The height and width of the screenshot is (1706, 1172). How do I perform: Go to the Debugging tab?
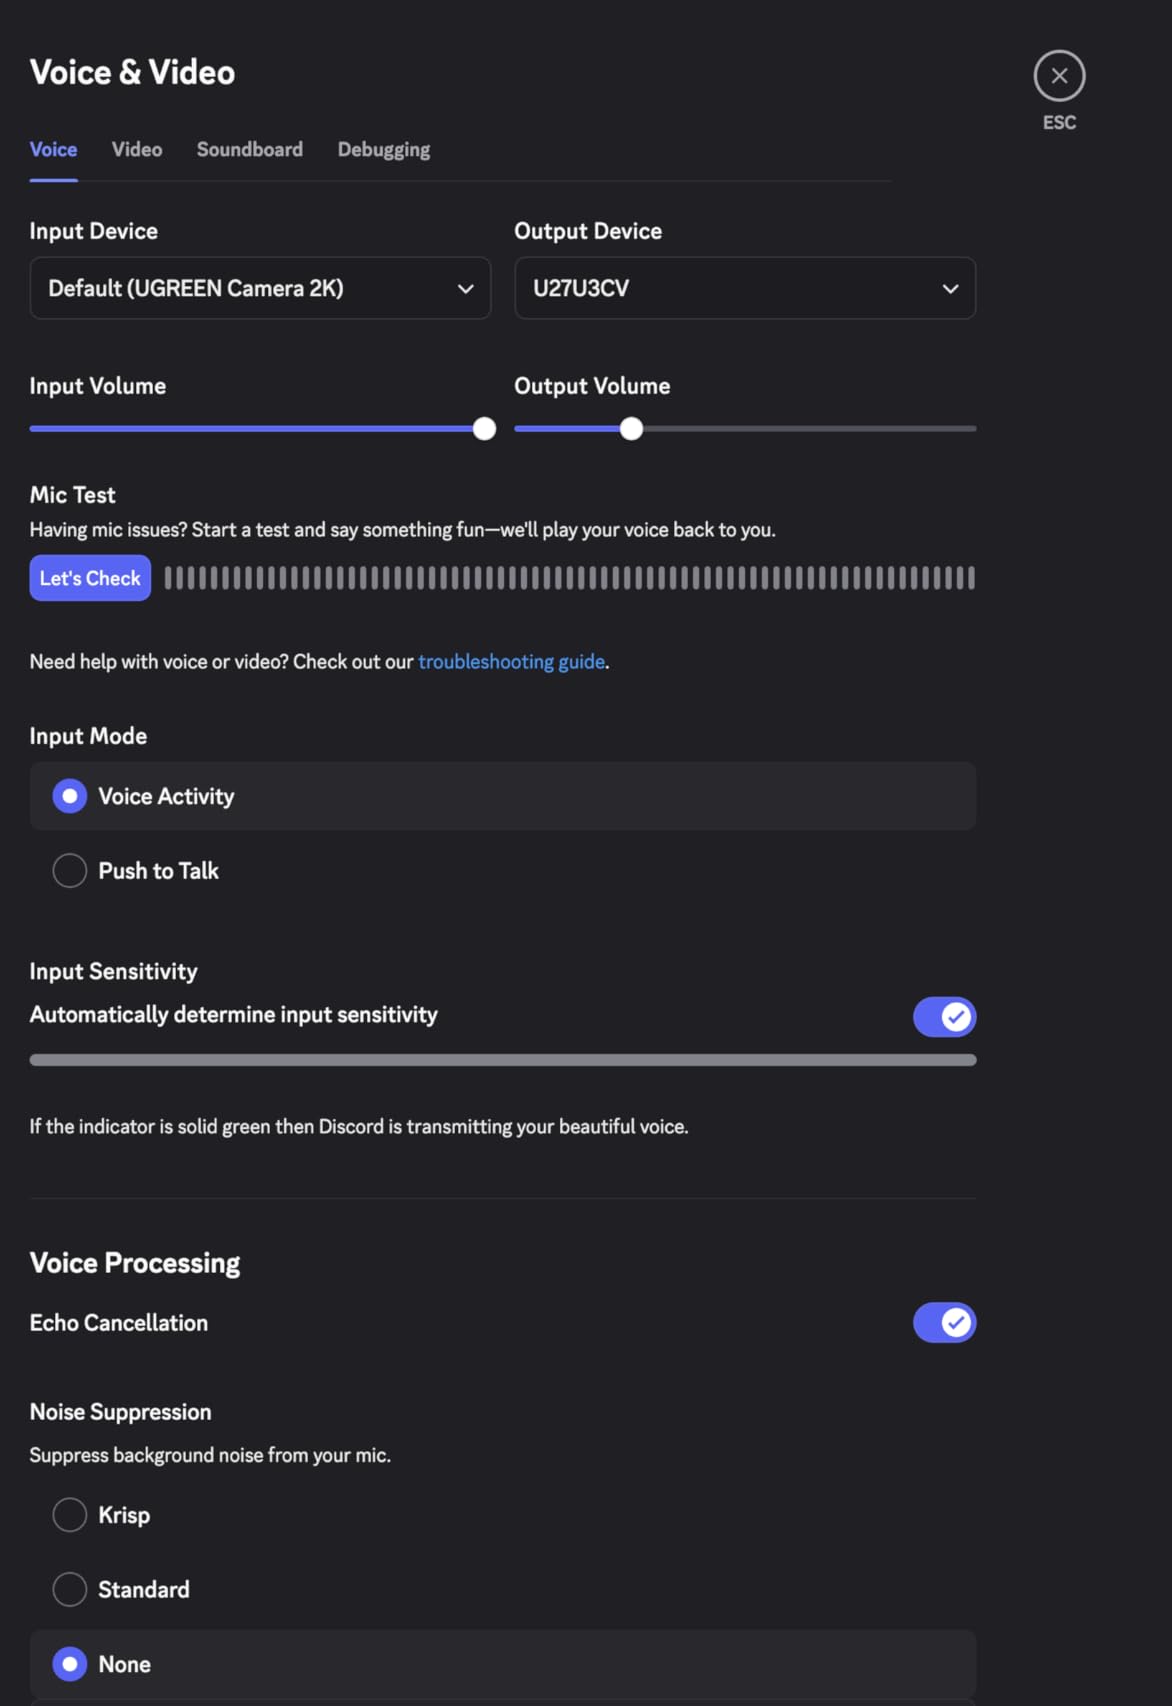click(x=384, y=149)
